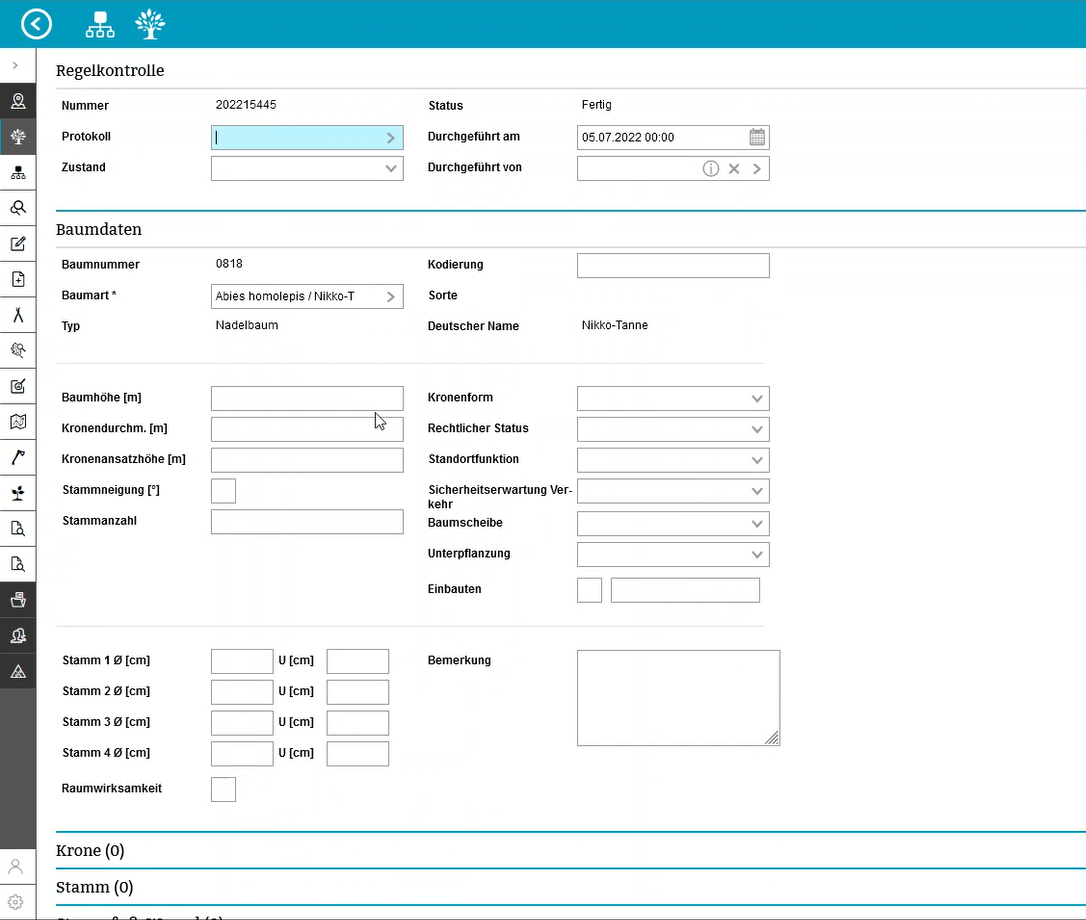Open the user profile icon at sidebar bottom
This screenshot has width=1086, height=920.
[16, 867]
